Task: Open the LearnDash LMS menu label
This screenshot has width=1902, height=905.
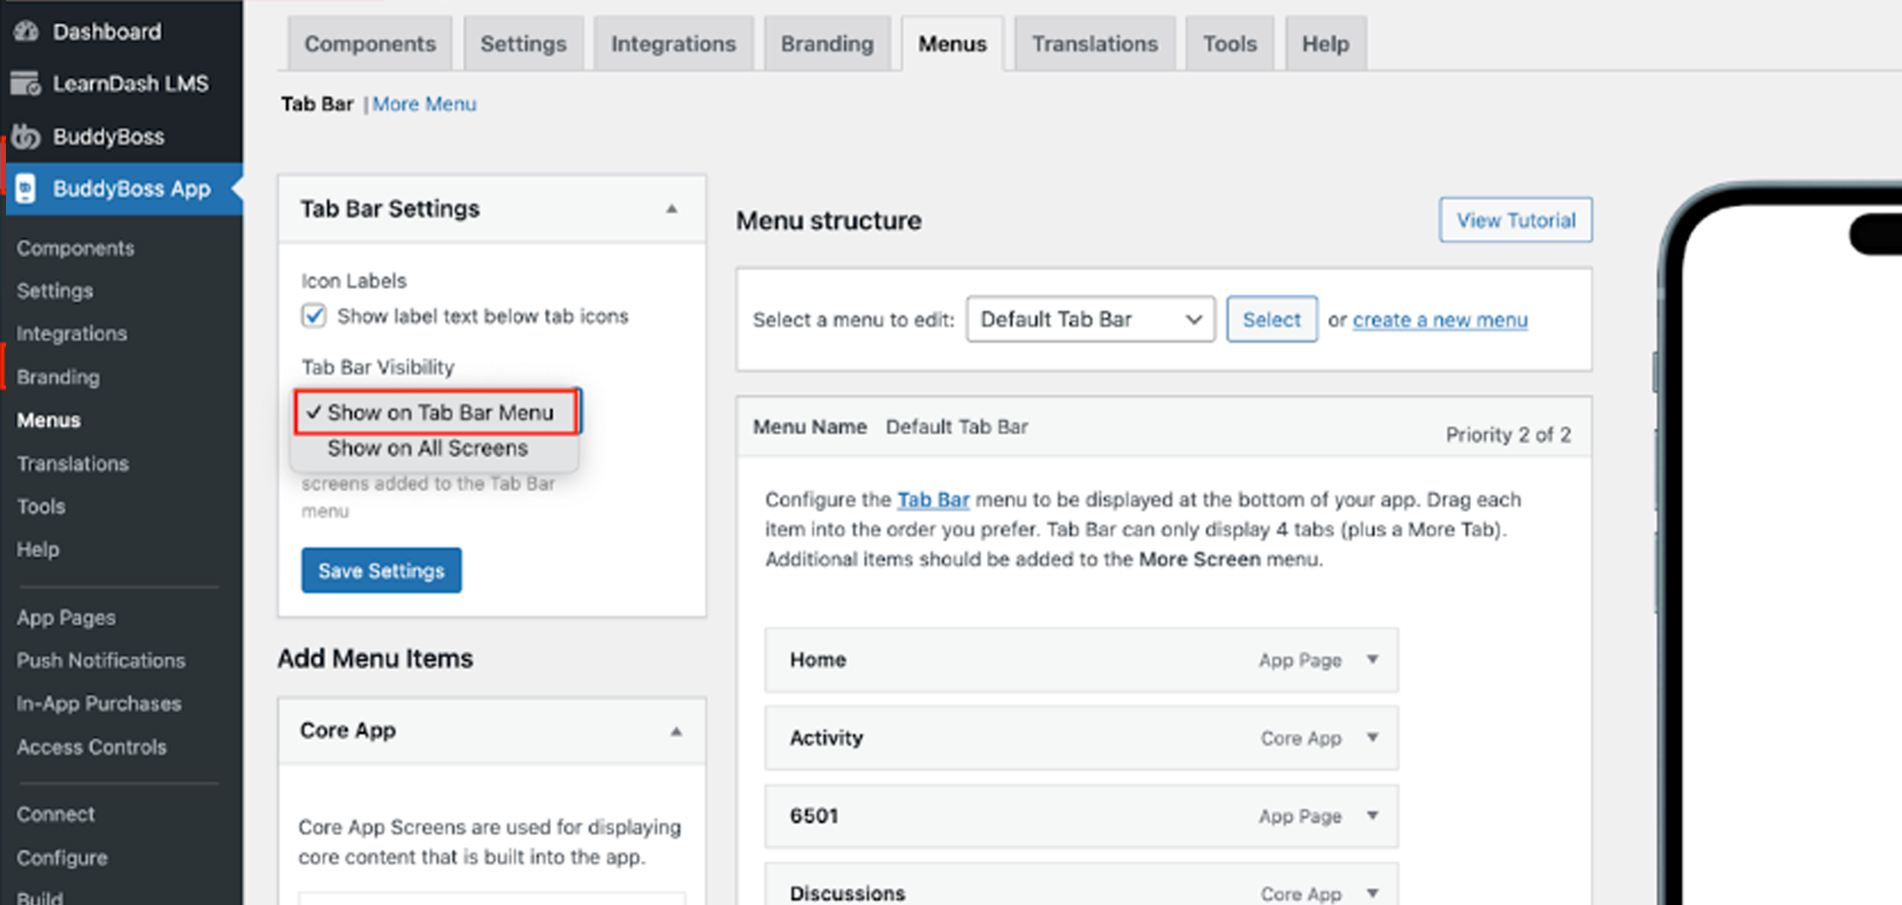Action: coord(131,83)
